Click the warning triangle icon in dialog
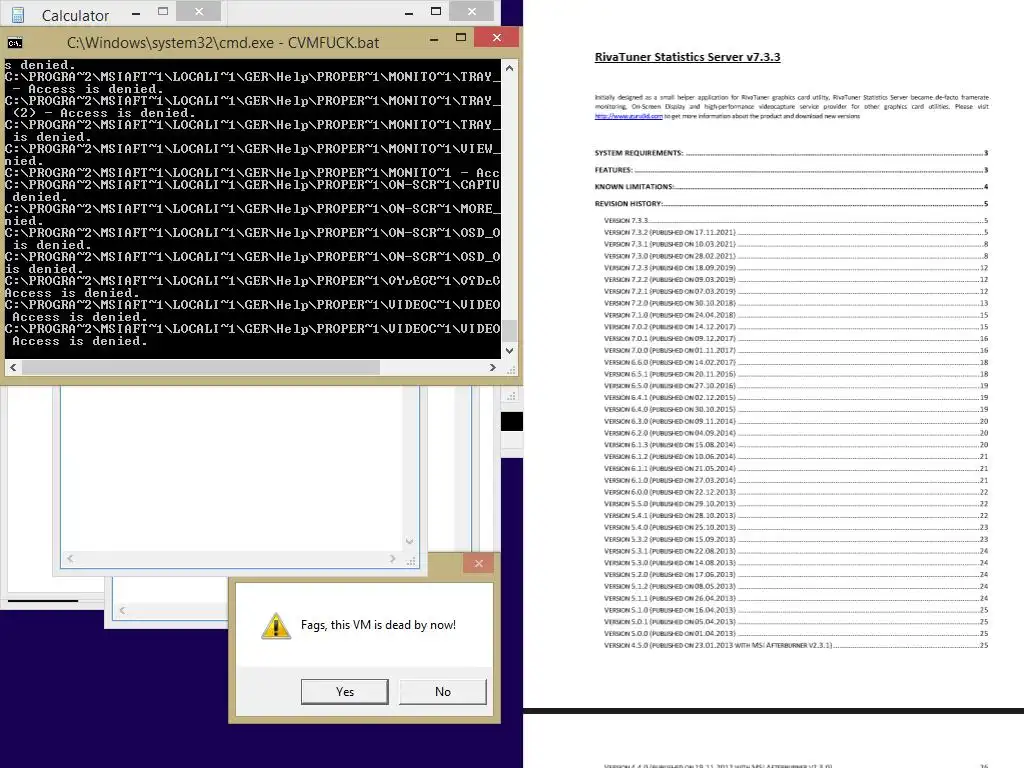This screenshot has width=1024, height=768. 276,626
